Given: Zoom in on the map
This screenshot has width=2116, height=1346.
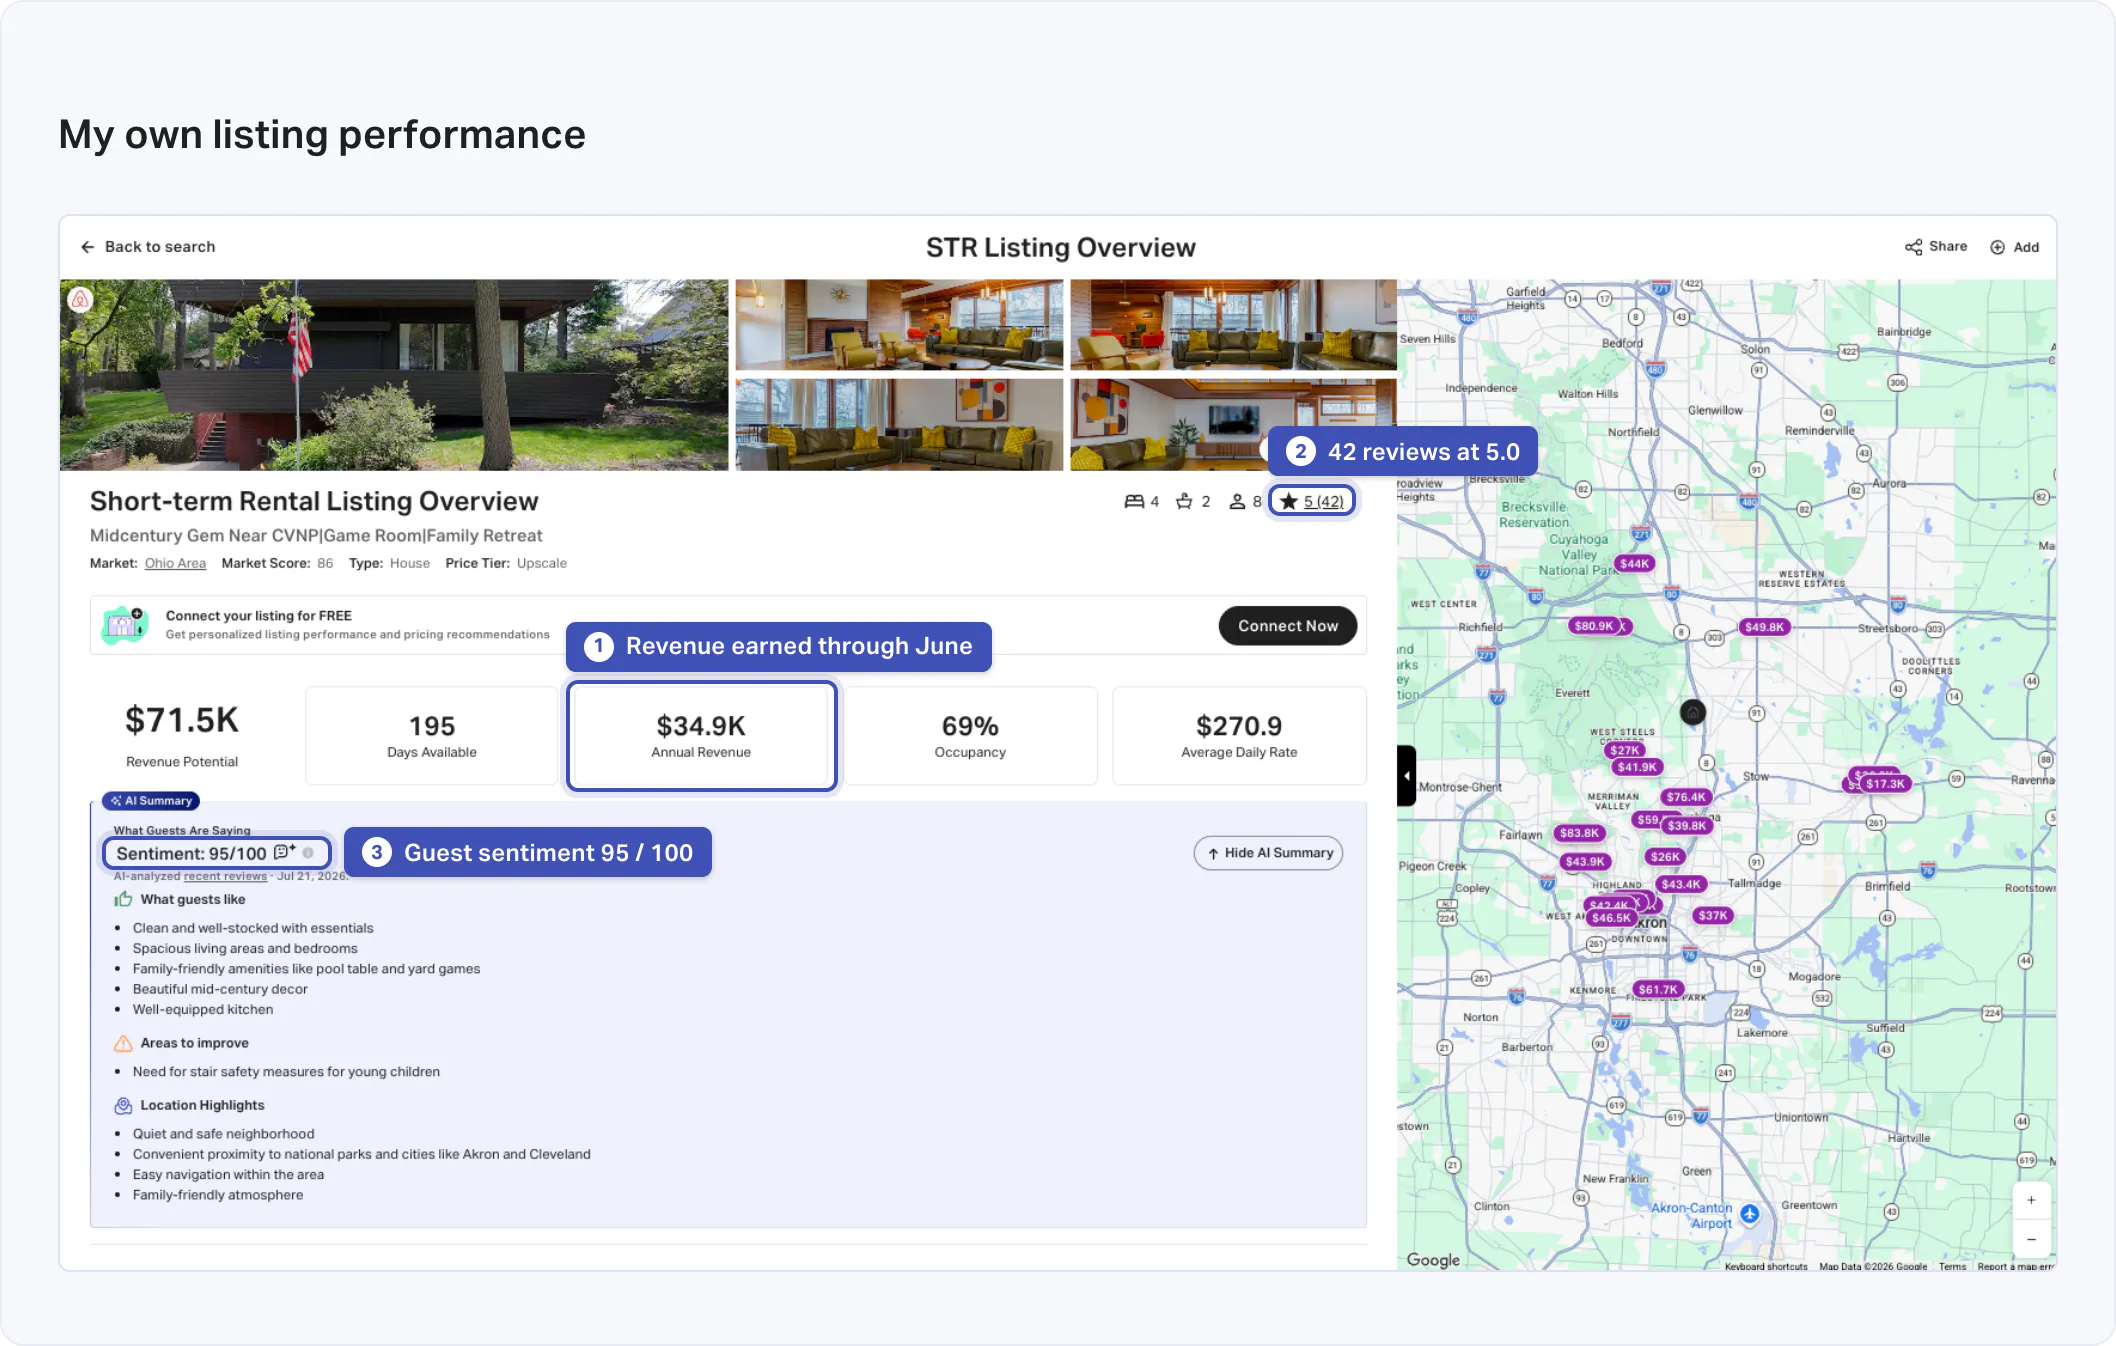Looking at the screenshot, I should click(x=2031, y=1200).
